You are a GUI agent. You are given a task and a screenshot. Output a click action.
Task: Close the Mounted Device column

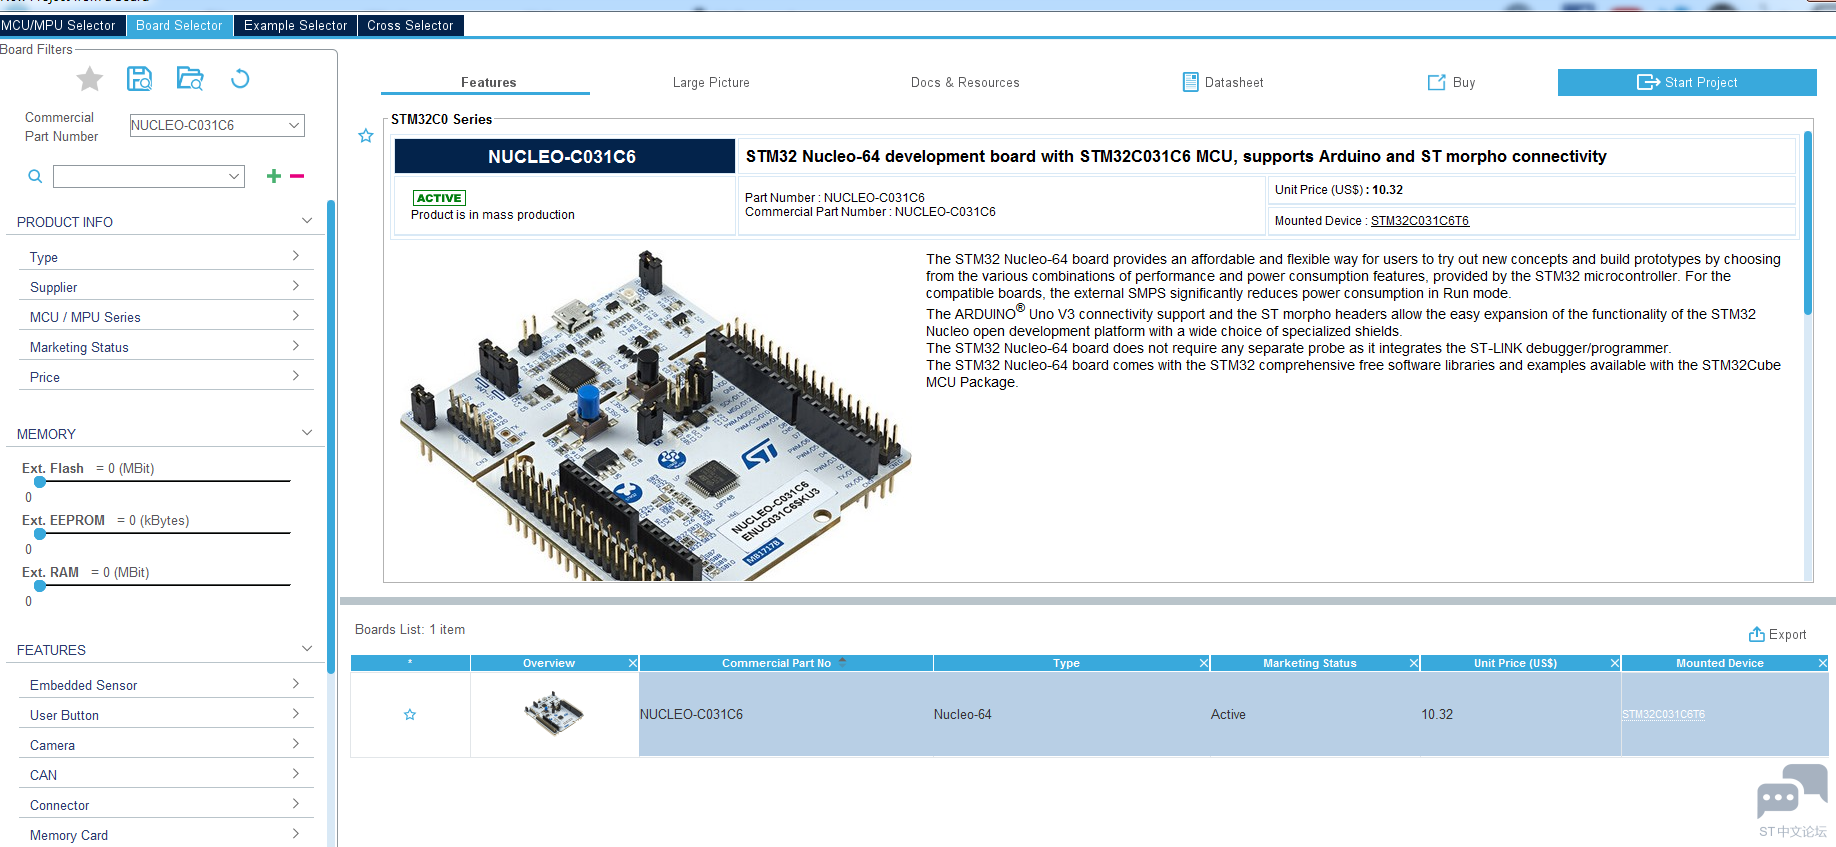coord(1823,663)
